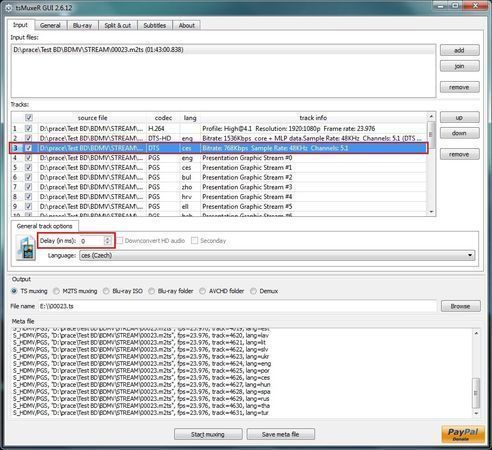Viewport: 492px width, 450px height.
Task: Open the About tab
Action: [187, 25]
